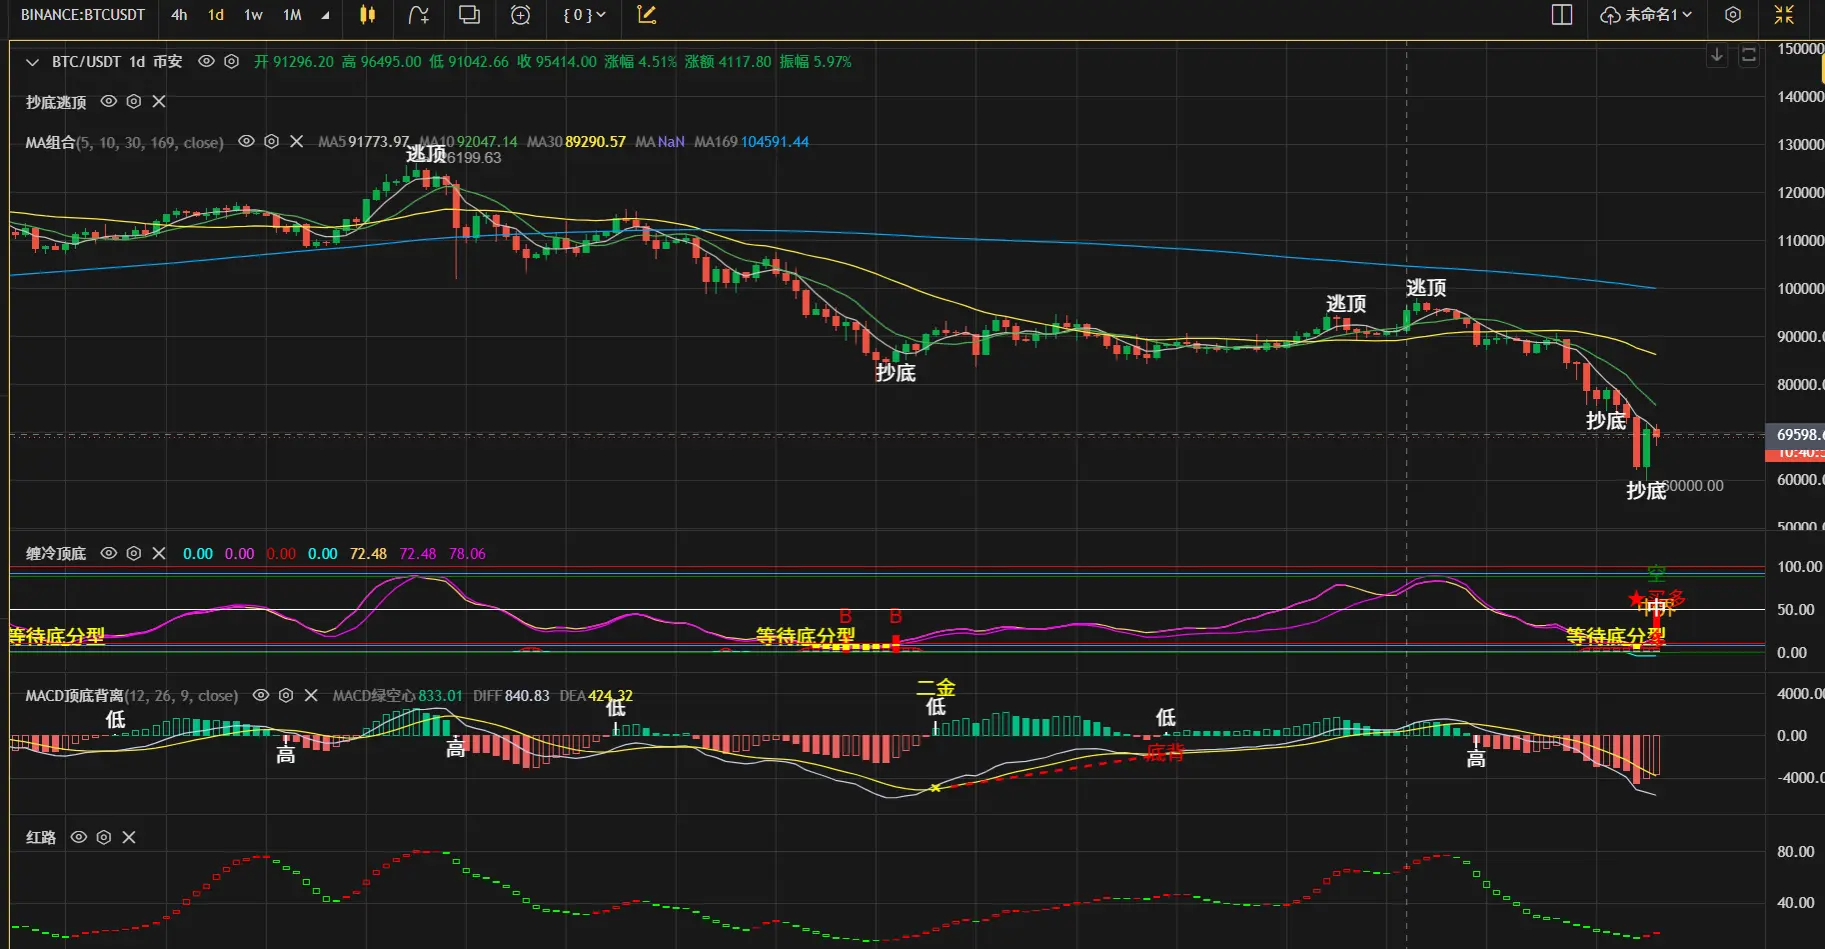Click the 红路 indicator name
Viewport: 1825px width, 949px height.
41,838
